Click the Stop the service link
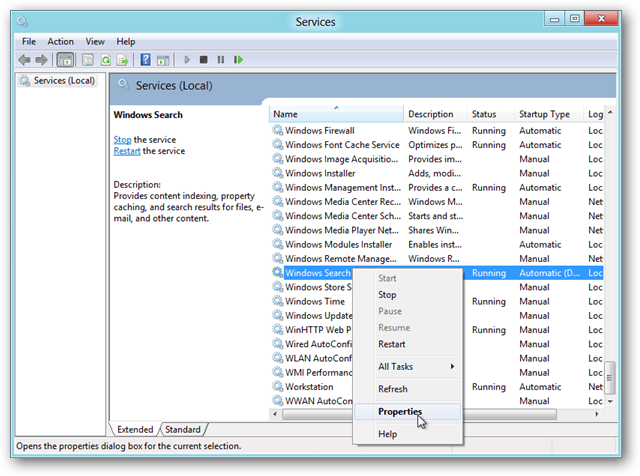 (122, 140)
